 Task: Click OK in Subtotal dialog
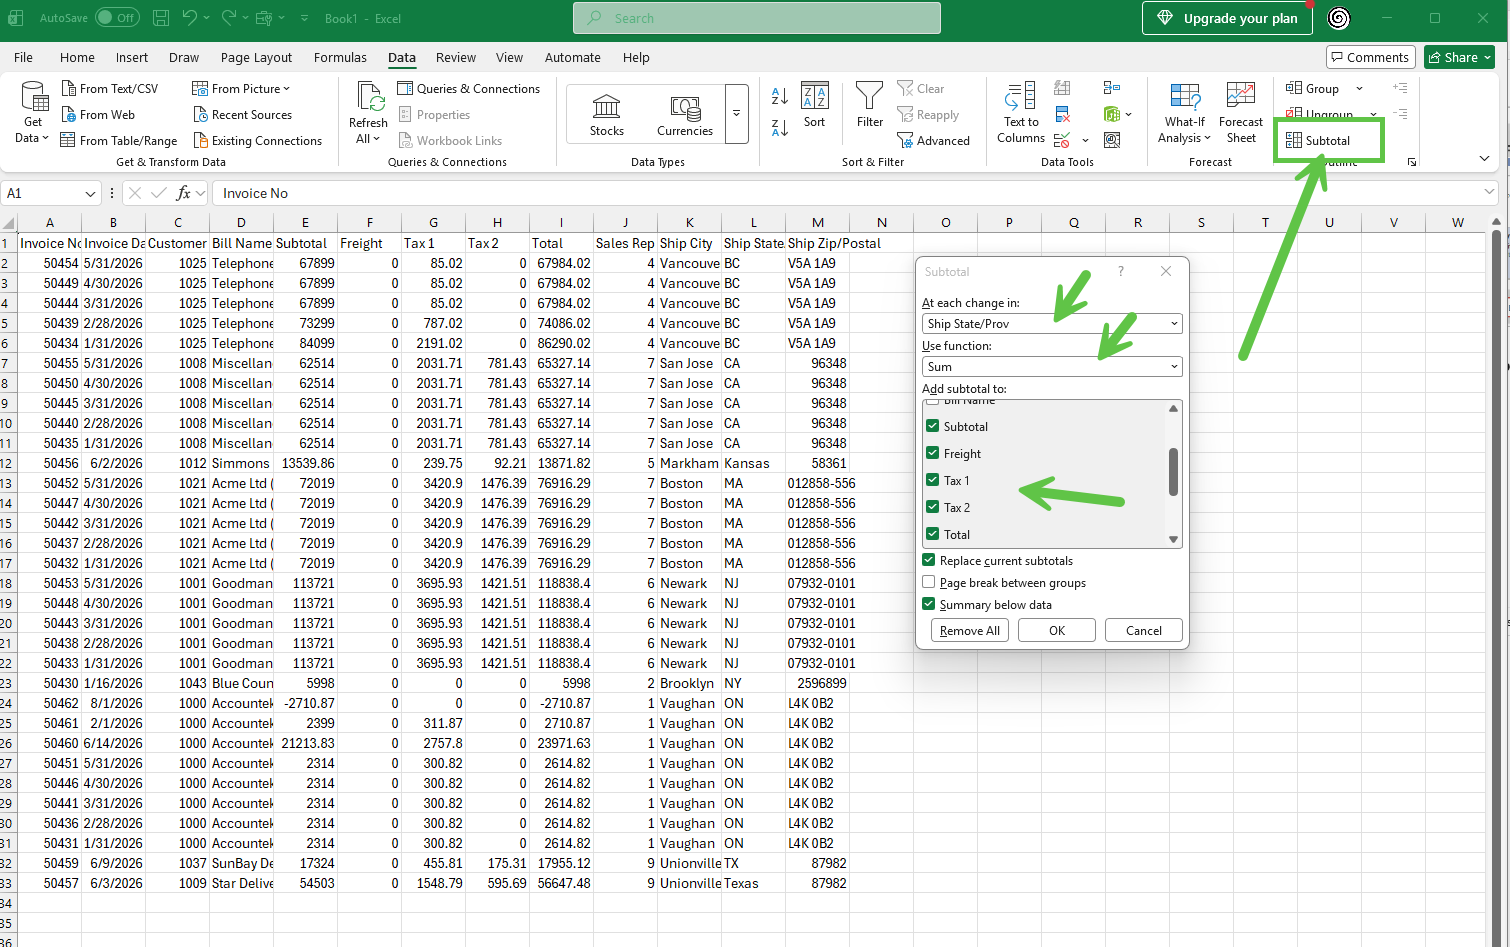(x=1057, y=630)
